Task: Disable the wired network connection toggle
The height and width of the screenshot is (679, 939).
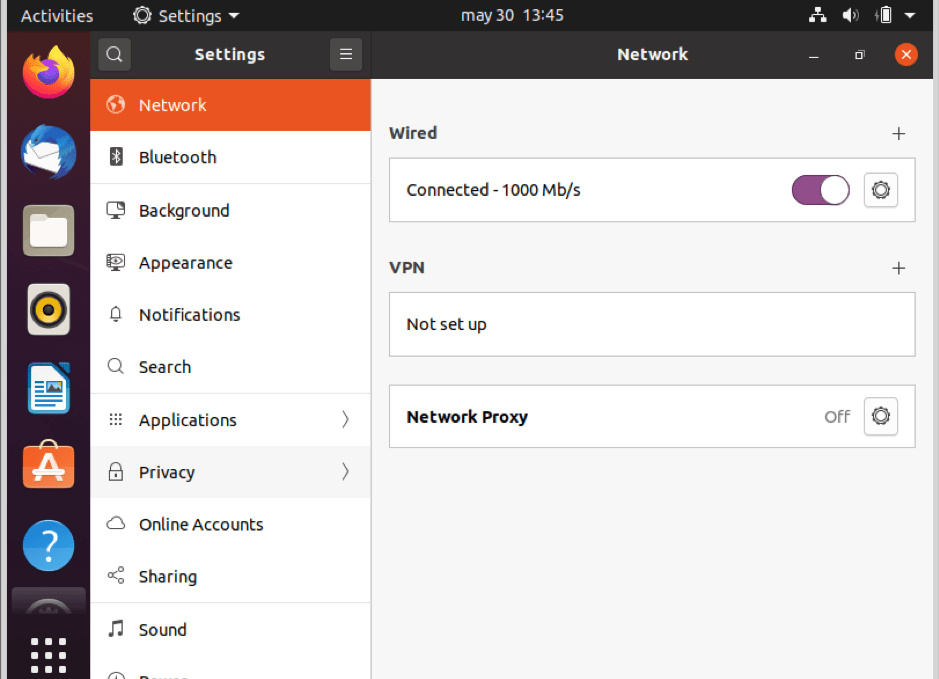Action: (x=820, y=190)
